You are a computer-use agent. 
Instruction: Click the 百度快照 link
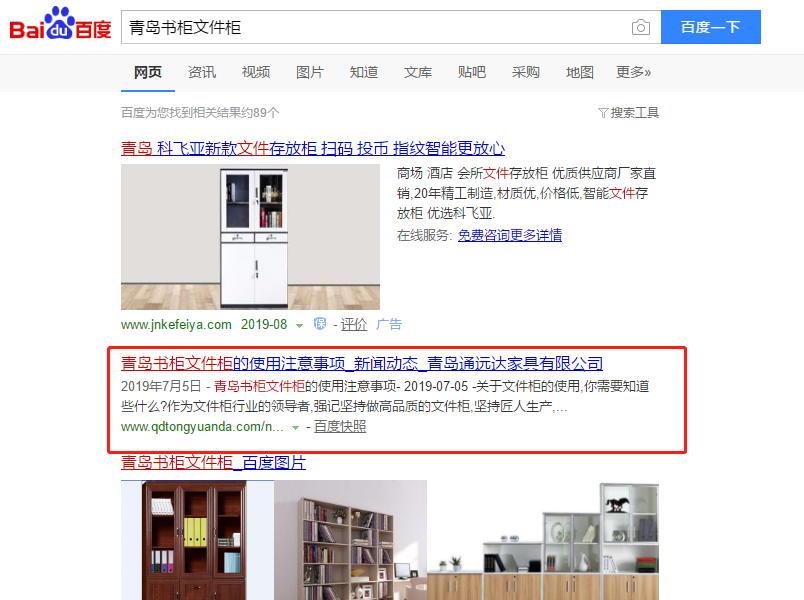(x=340, y=427)
